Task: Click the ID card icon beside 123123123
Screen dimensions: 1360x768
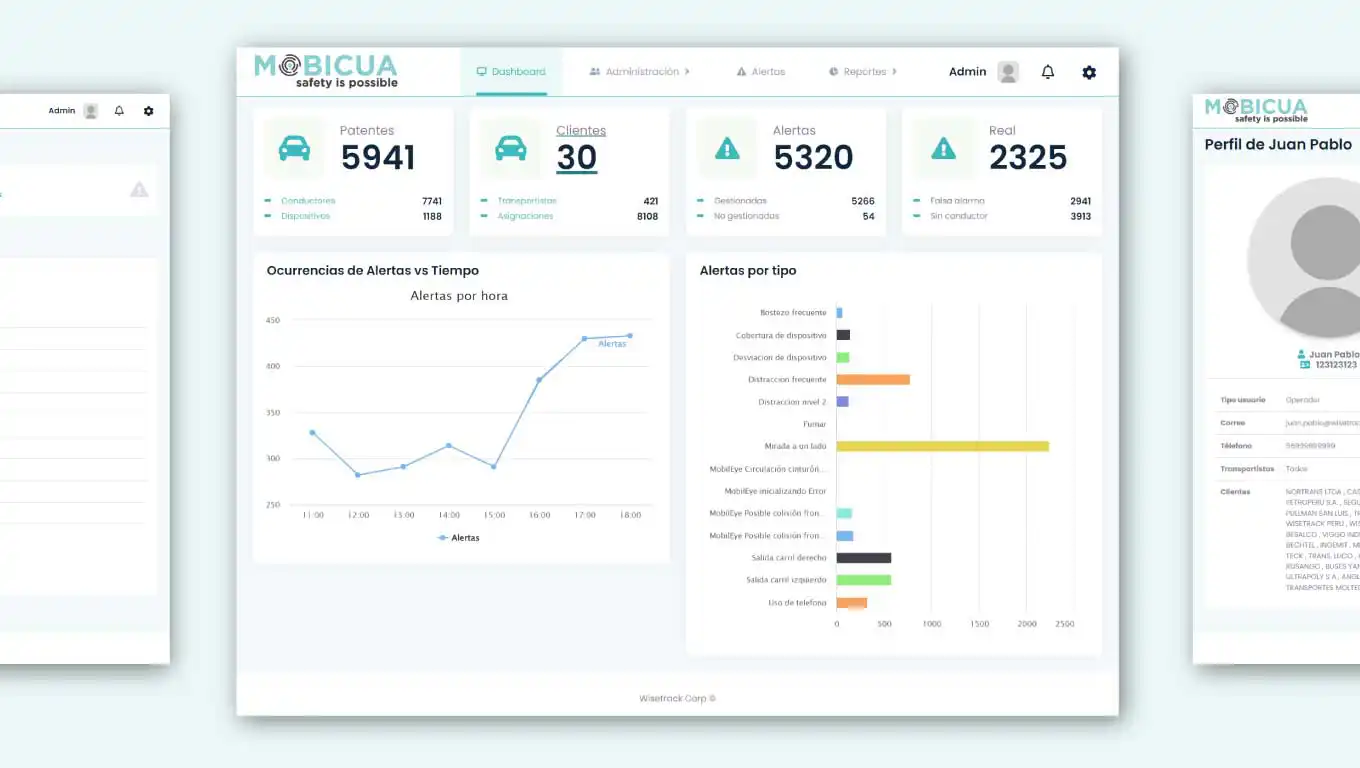Action: pos(1305,365)
